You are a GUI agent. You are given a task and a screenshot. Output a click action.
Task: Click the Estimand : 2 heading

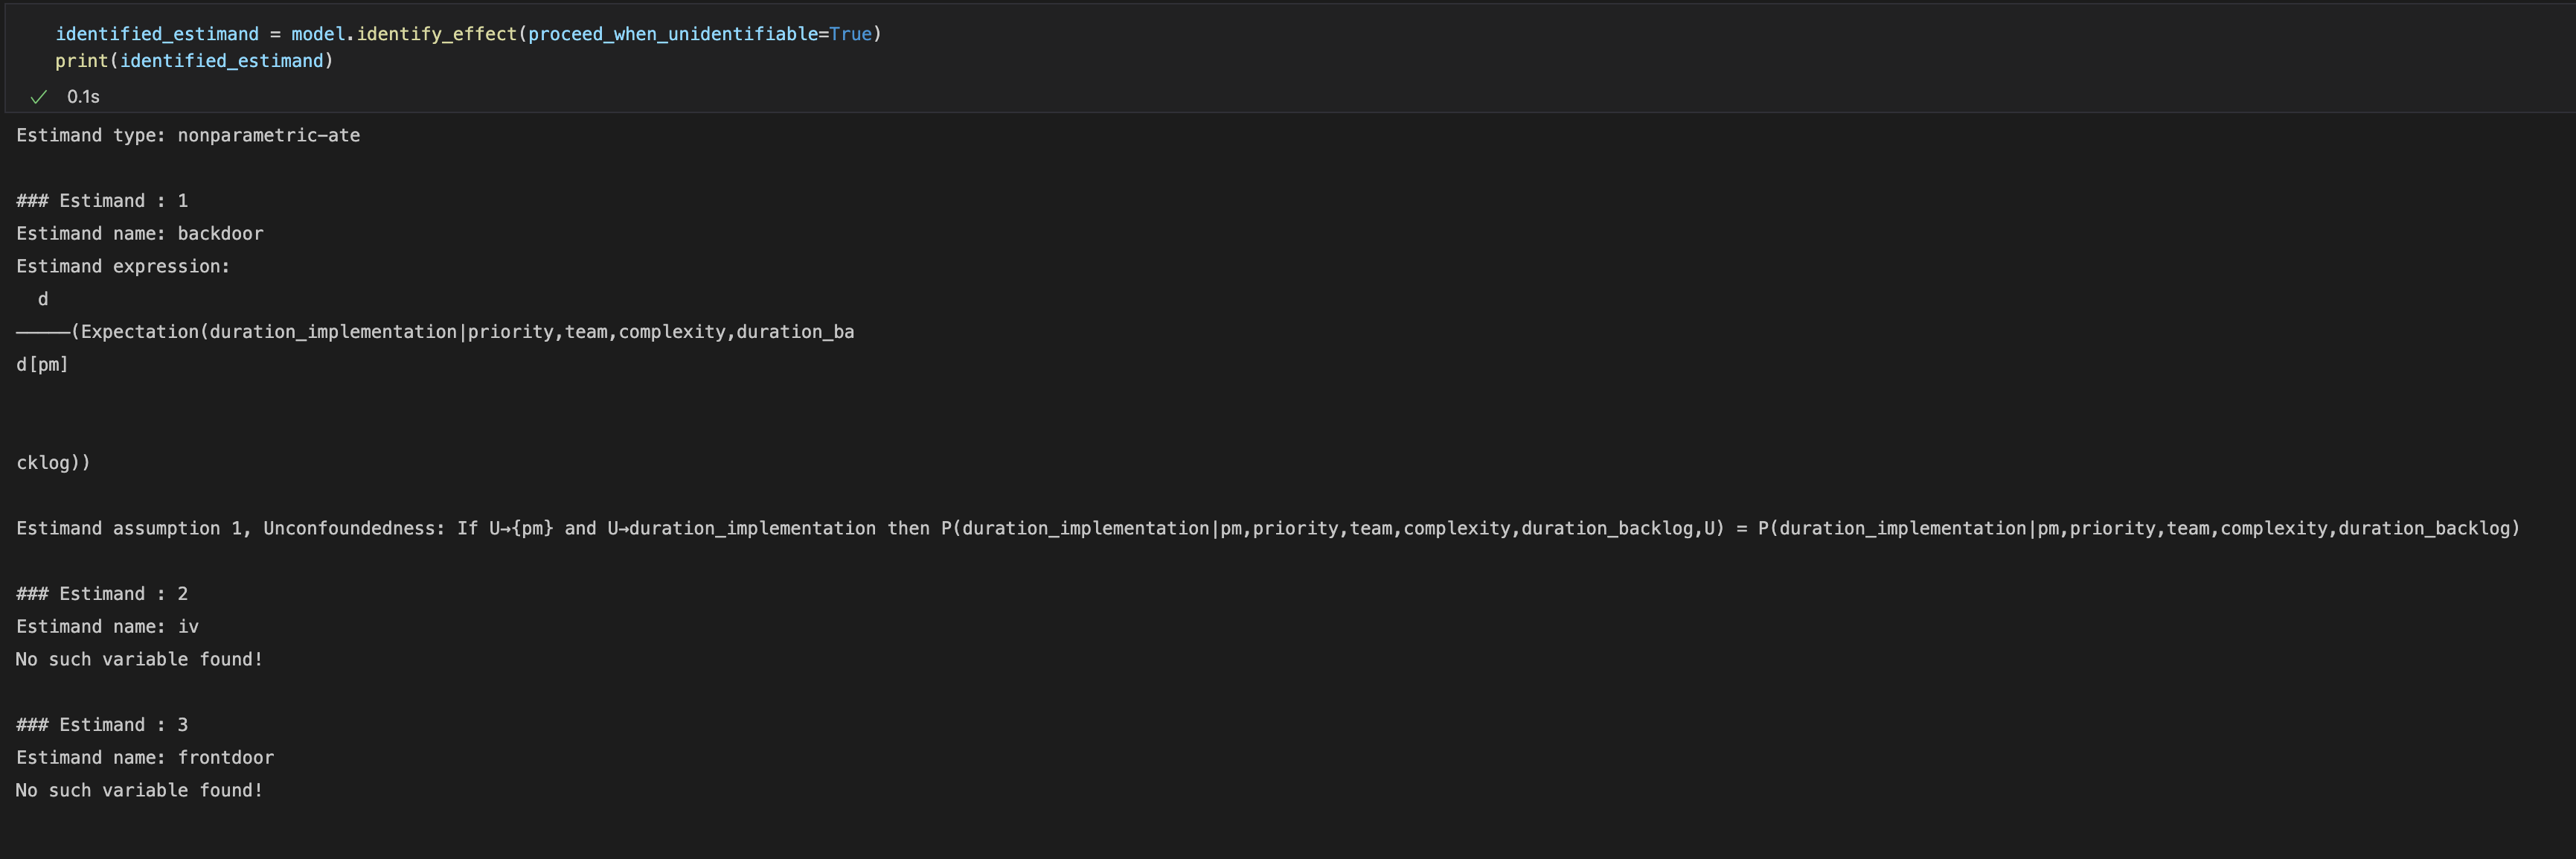coord(101,593)
